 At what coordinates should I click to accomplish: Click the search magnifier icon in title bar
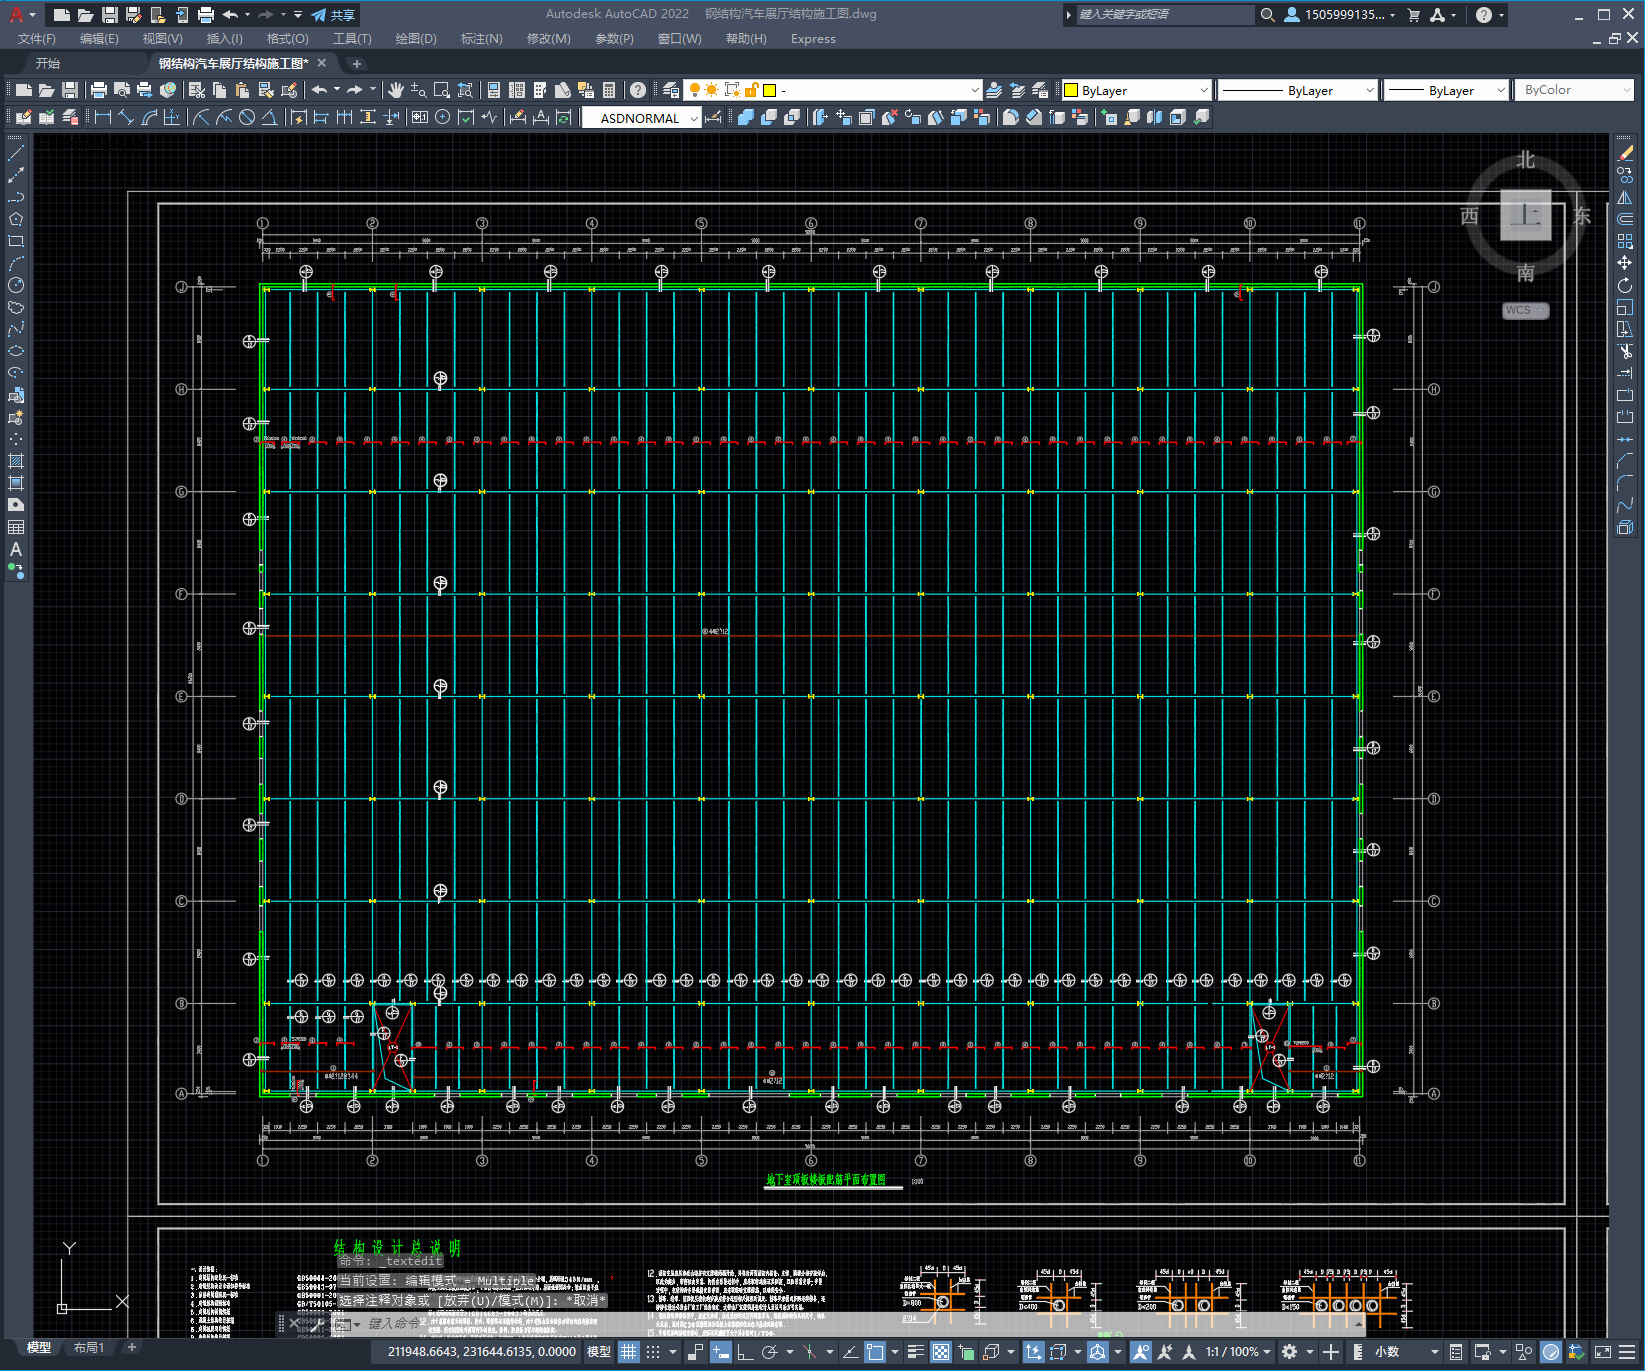pos(1267,15)
